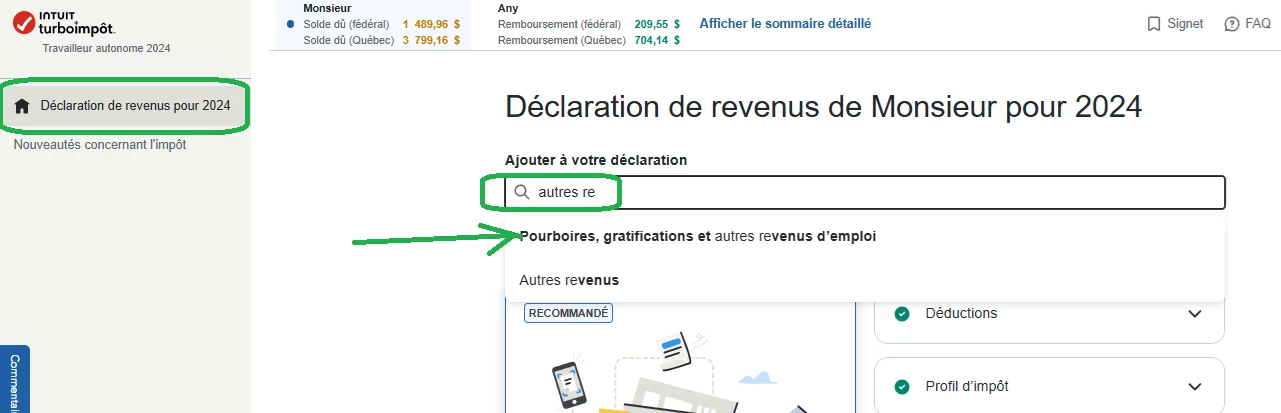Image resolution: width=1281 pixels, height=413 pixels.
Task: Click the Ajouter à votre déclaration label
Action: tap(596, 160)
